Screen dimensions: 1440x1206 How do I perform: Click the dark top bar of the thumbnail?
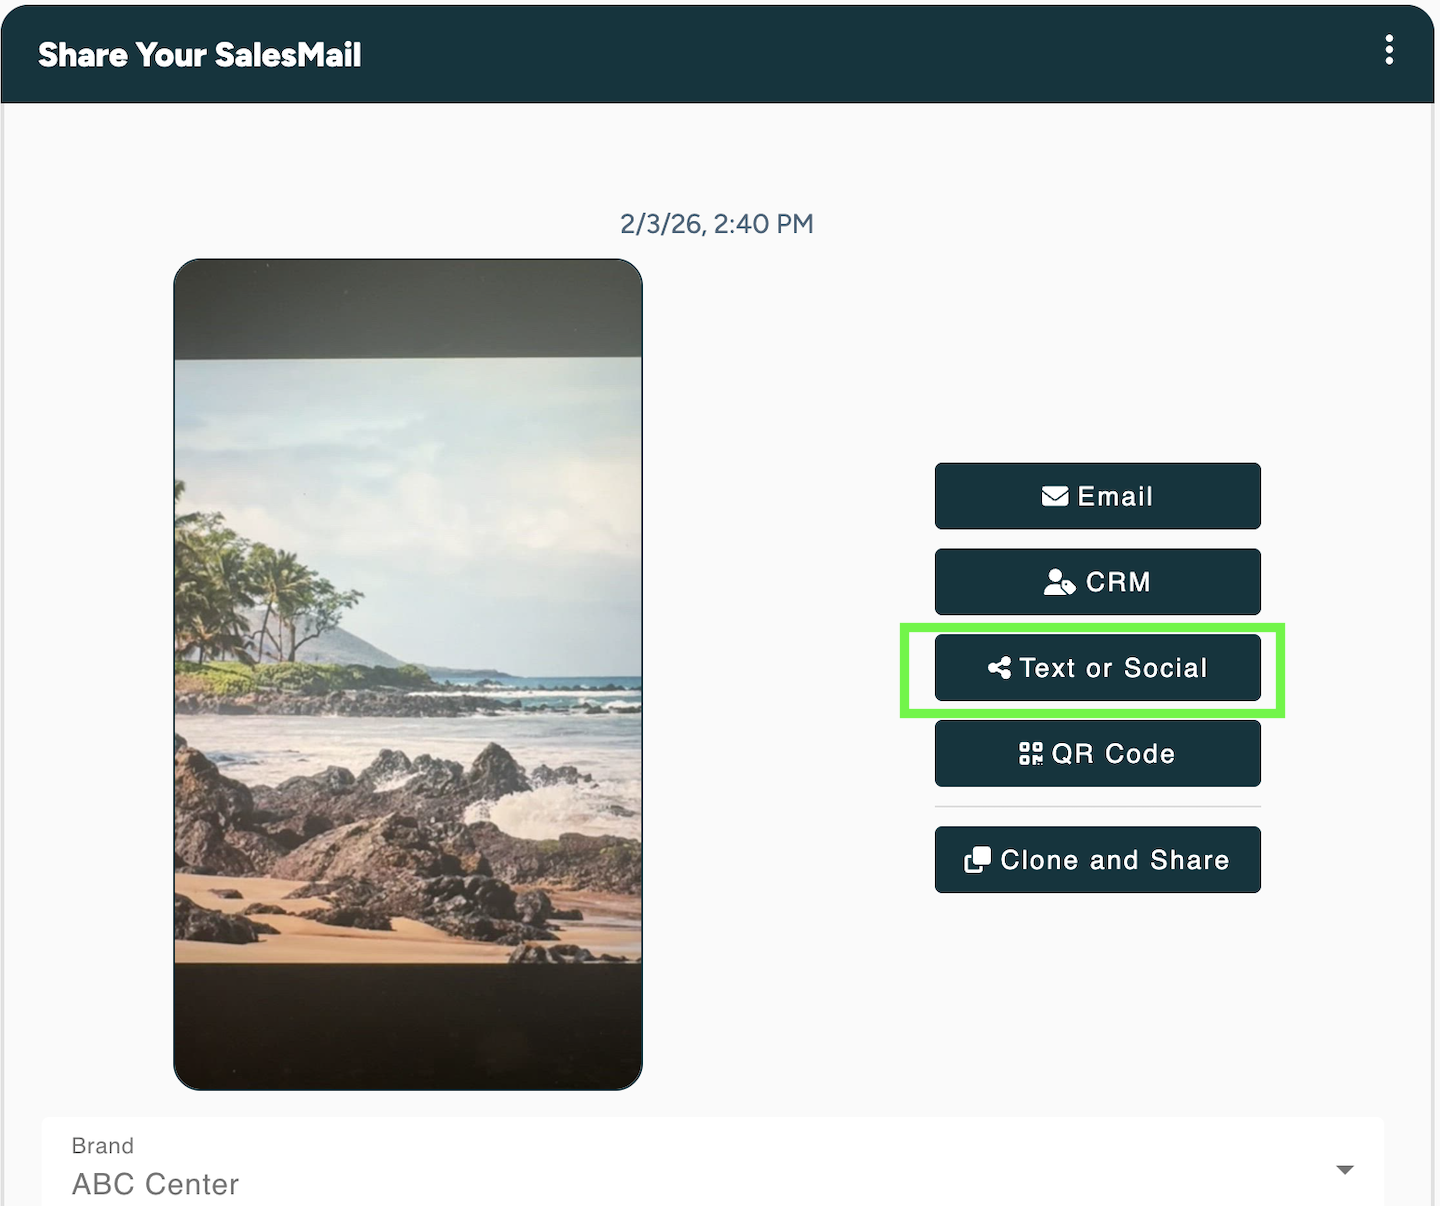[x=408, y=308]
